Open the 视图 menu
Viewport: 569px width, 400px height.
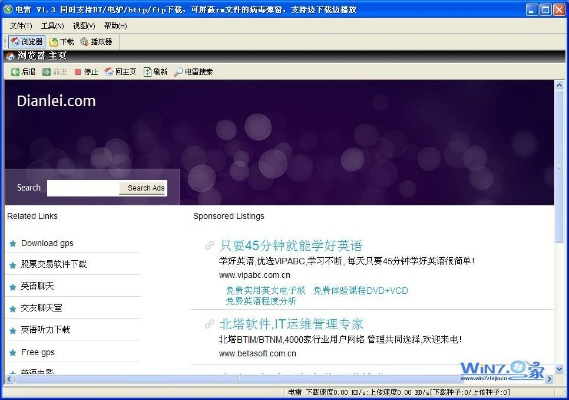(x=84, y=26)
